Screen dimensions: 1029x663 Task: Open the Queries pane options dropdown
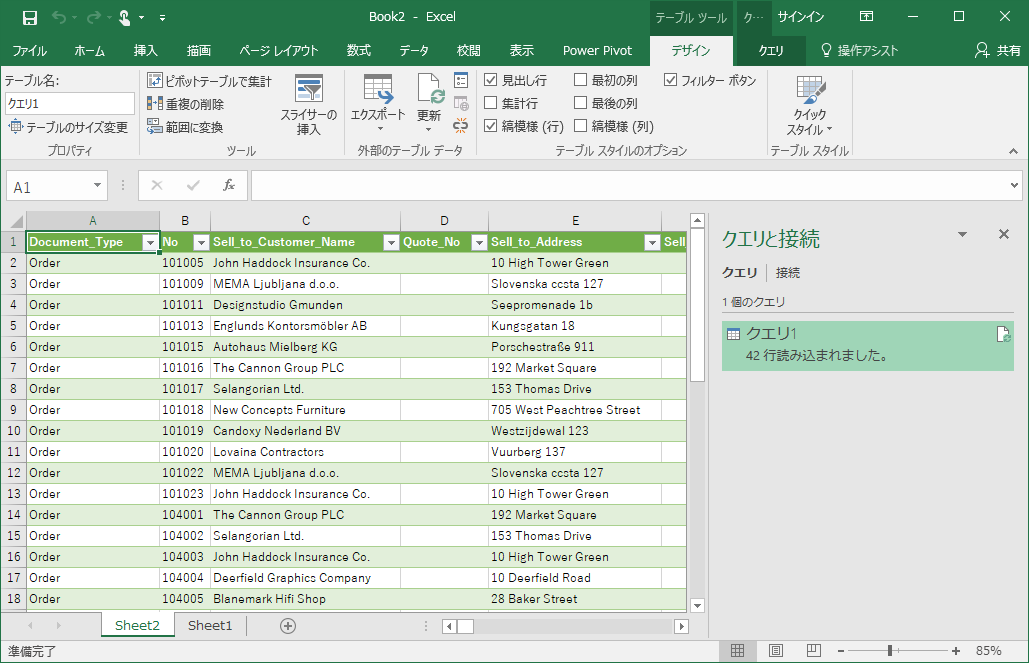962,235
